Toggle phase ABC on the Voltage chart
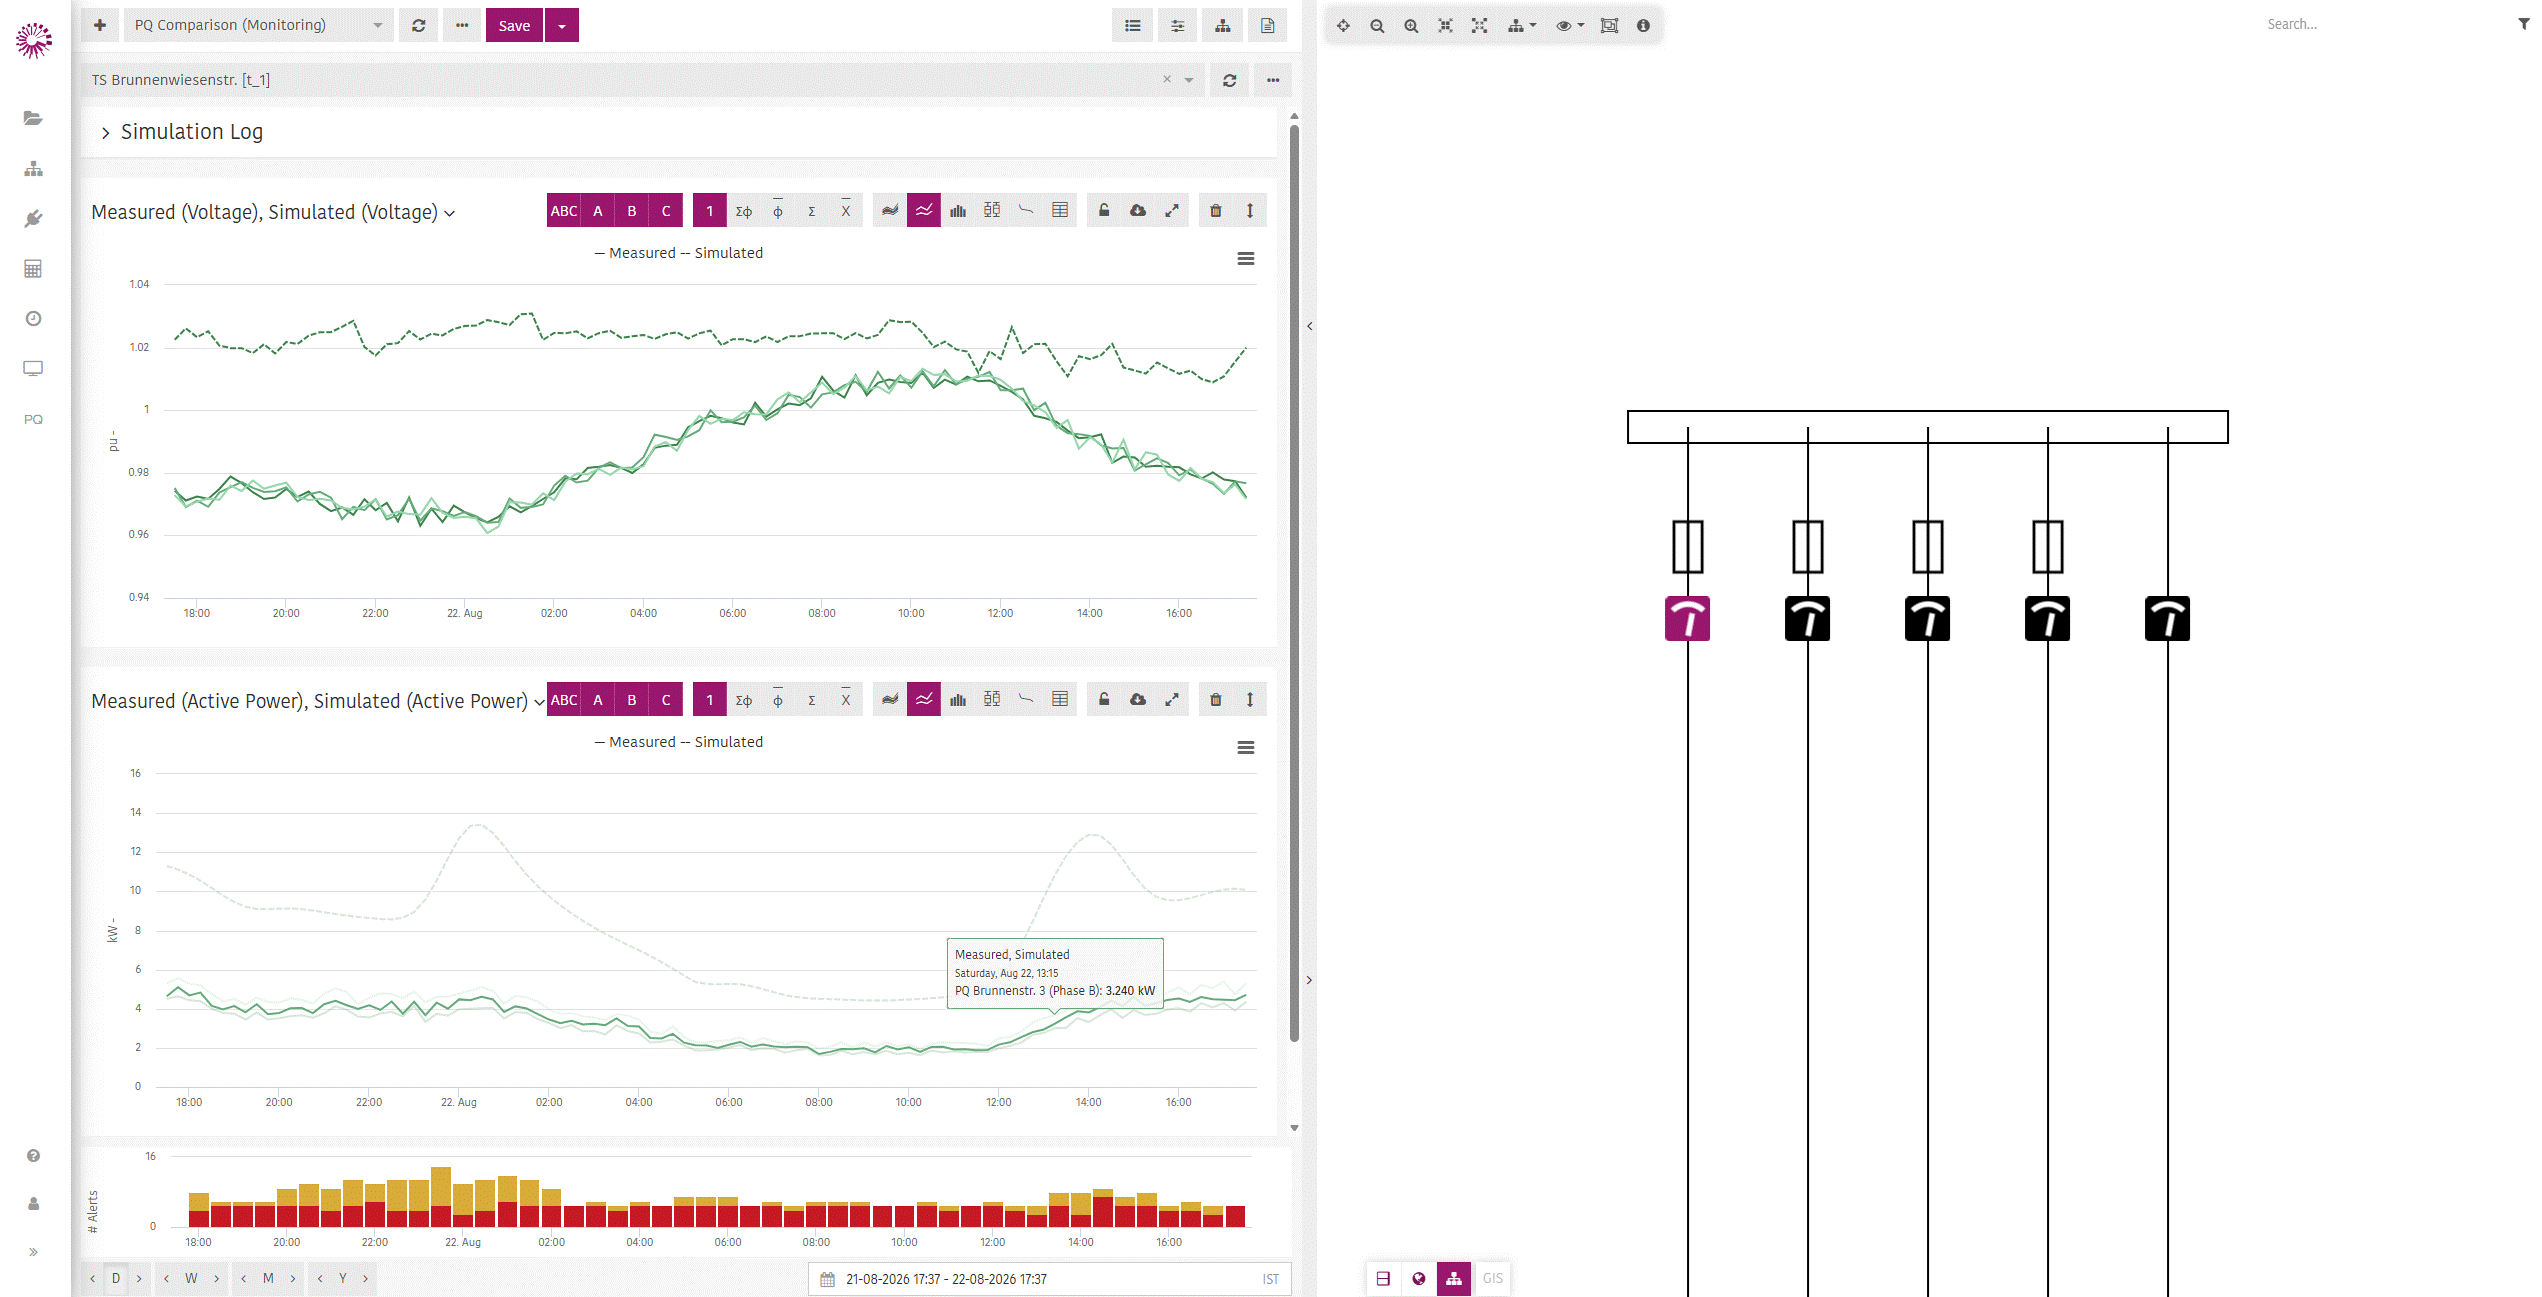 [564, 210]
